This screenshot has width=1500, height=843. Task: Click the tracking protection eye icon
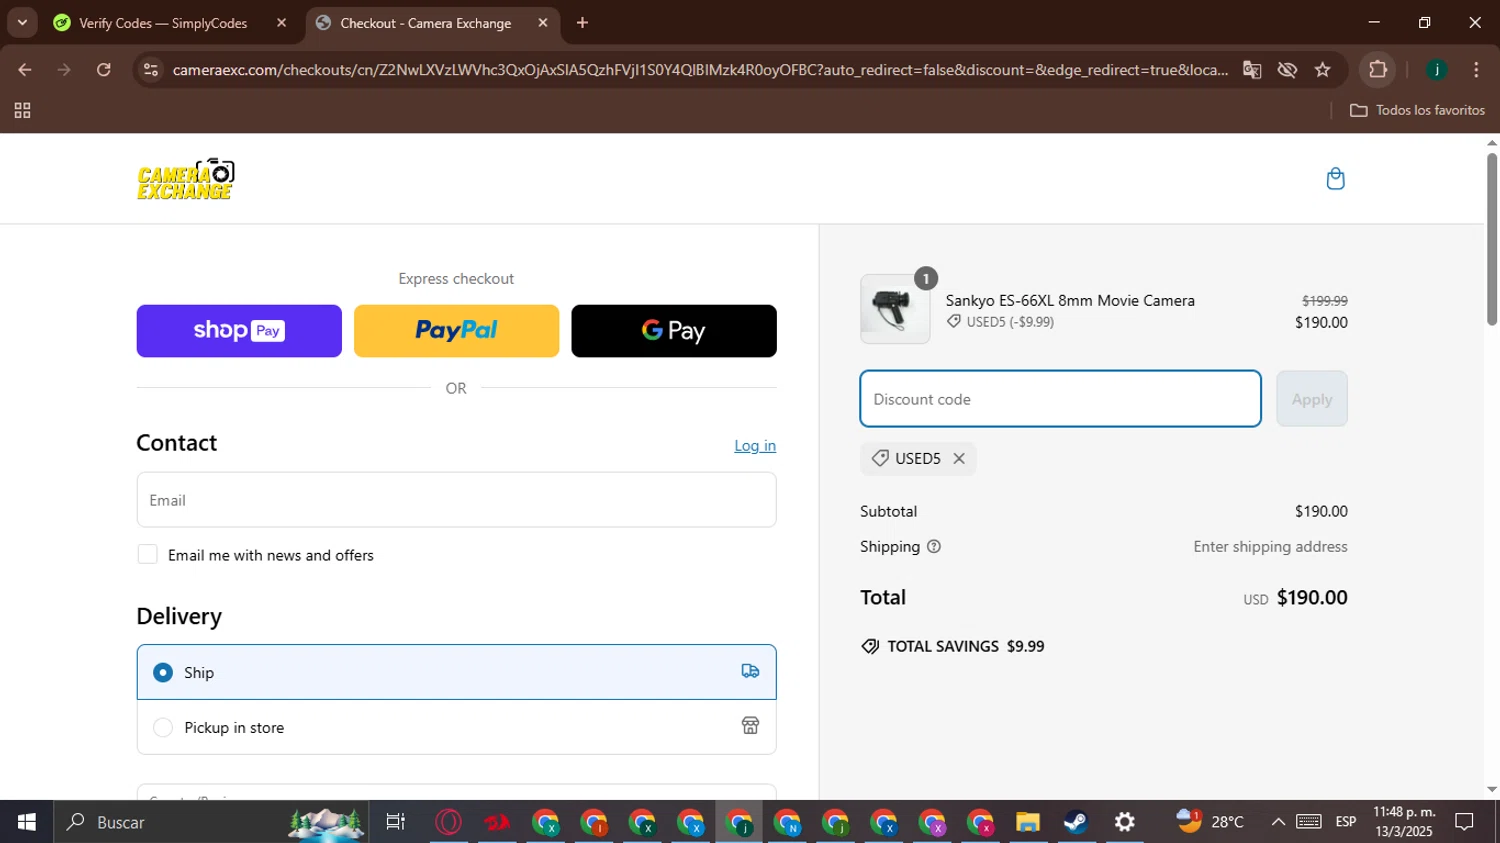pyautogui.click(x=1288, y=70)
